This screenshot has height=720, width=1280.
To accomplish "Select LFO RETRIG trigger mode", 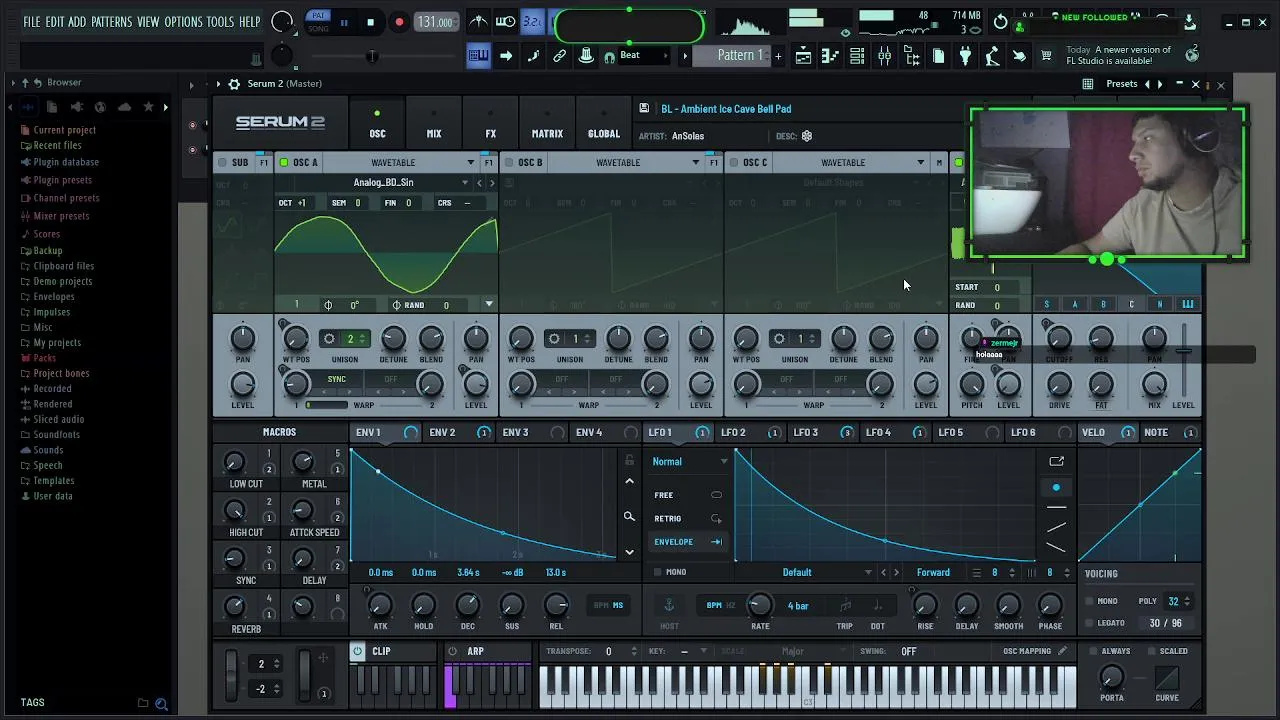I will coord(688,518).
